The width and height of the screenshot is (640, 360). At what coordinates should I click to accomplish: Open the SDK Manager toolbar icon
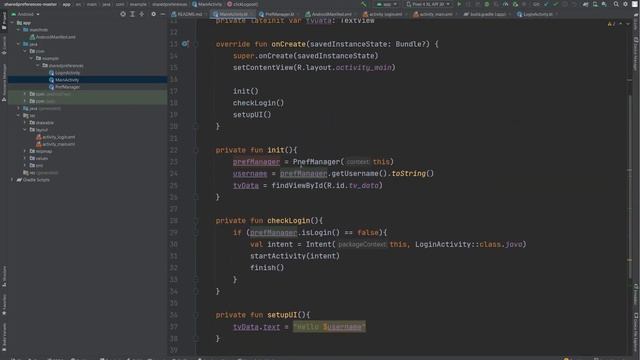point(604,4)
